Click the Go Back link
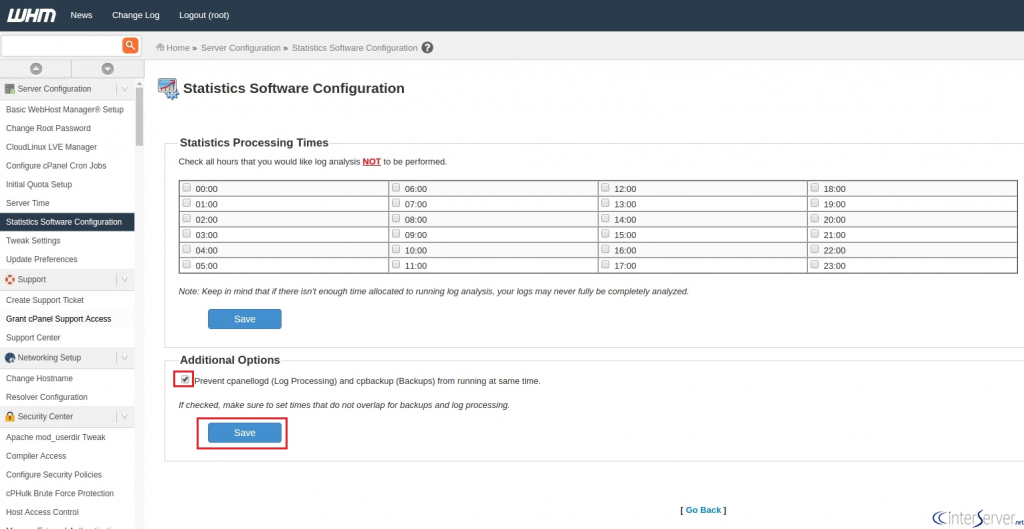1024x529 pixels. coord(703,510)
